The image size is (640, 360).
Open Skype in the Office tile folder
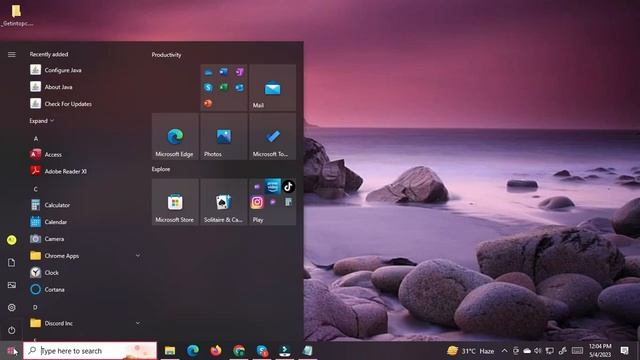(x=208, y=87)
